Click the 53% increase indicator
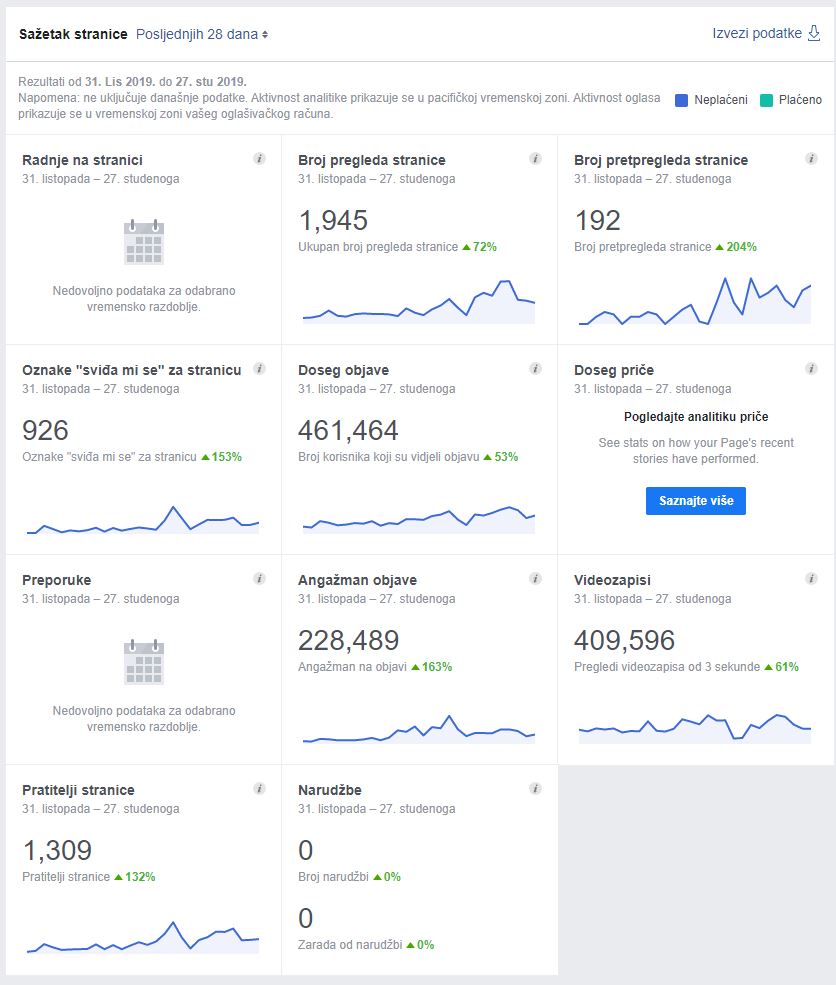836x985 pixels. (501, 457)
